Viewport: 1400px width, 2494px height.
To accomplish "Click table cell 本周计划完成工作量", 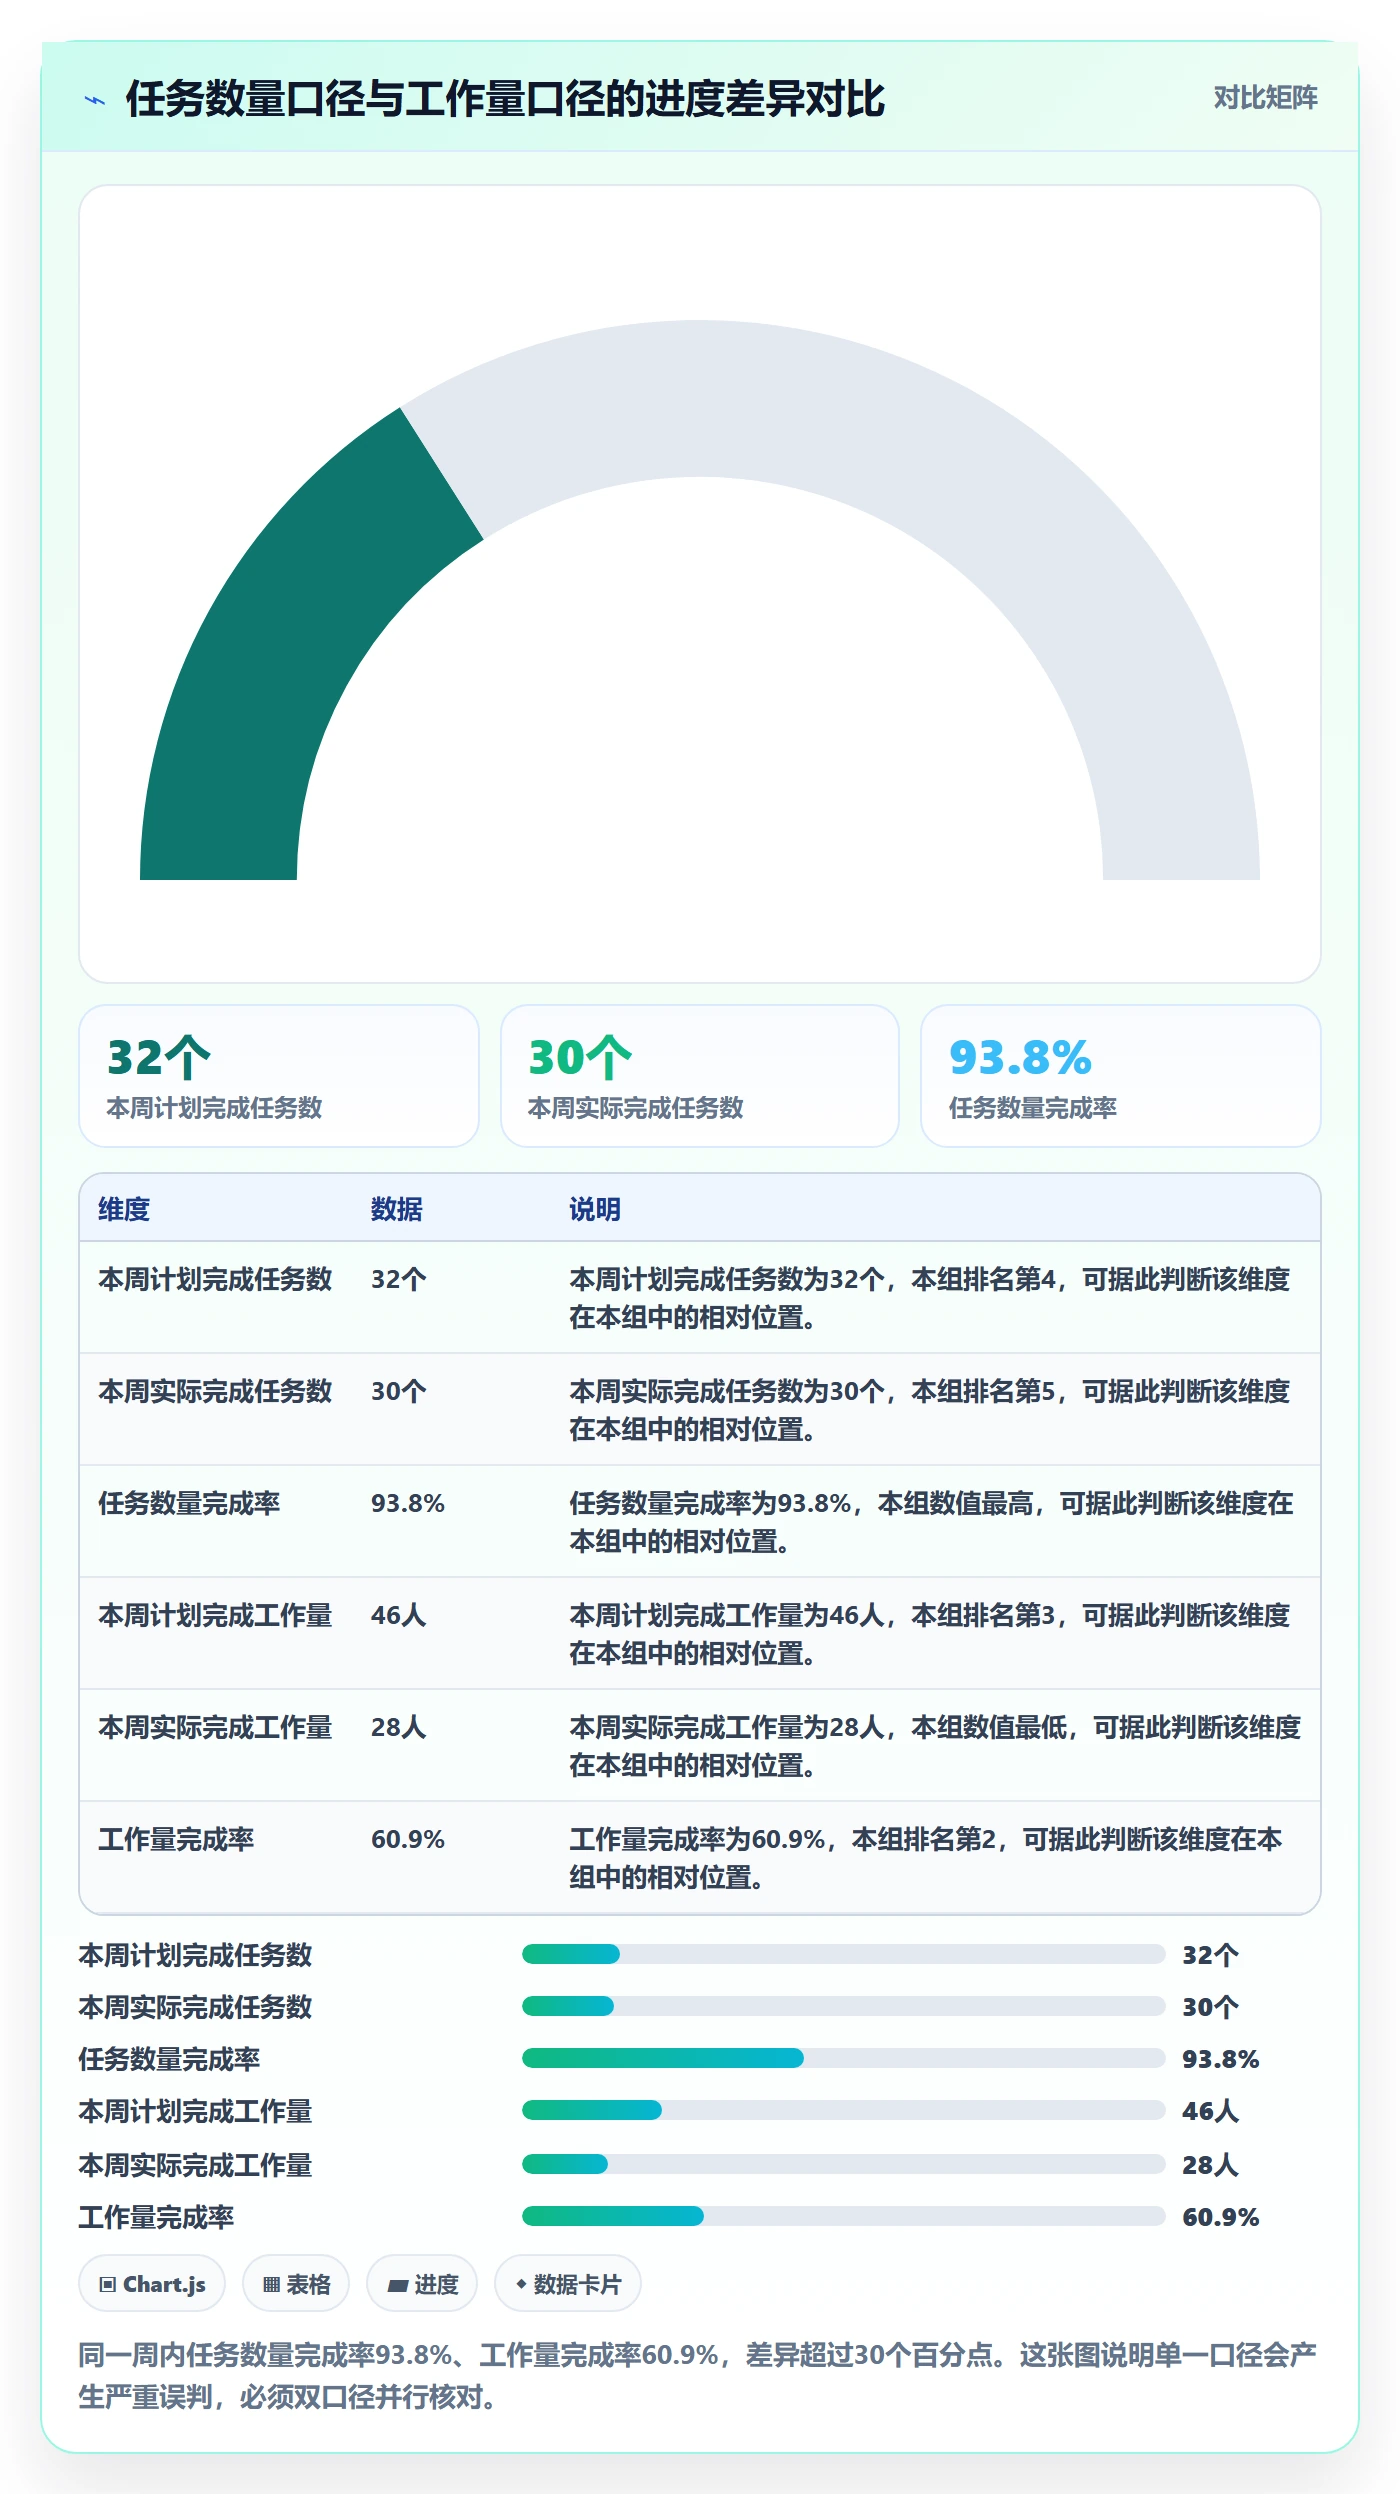I will pos(215,1615).
